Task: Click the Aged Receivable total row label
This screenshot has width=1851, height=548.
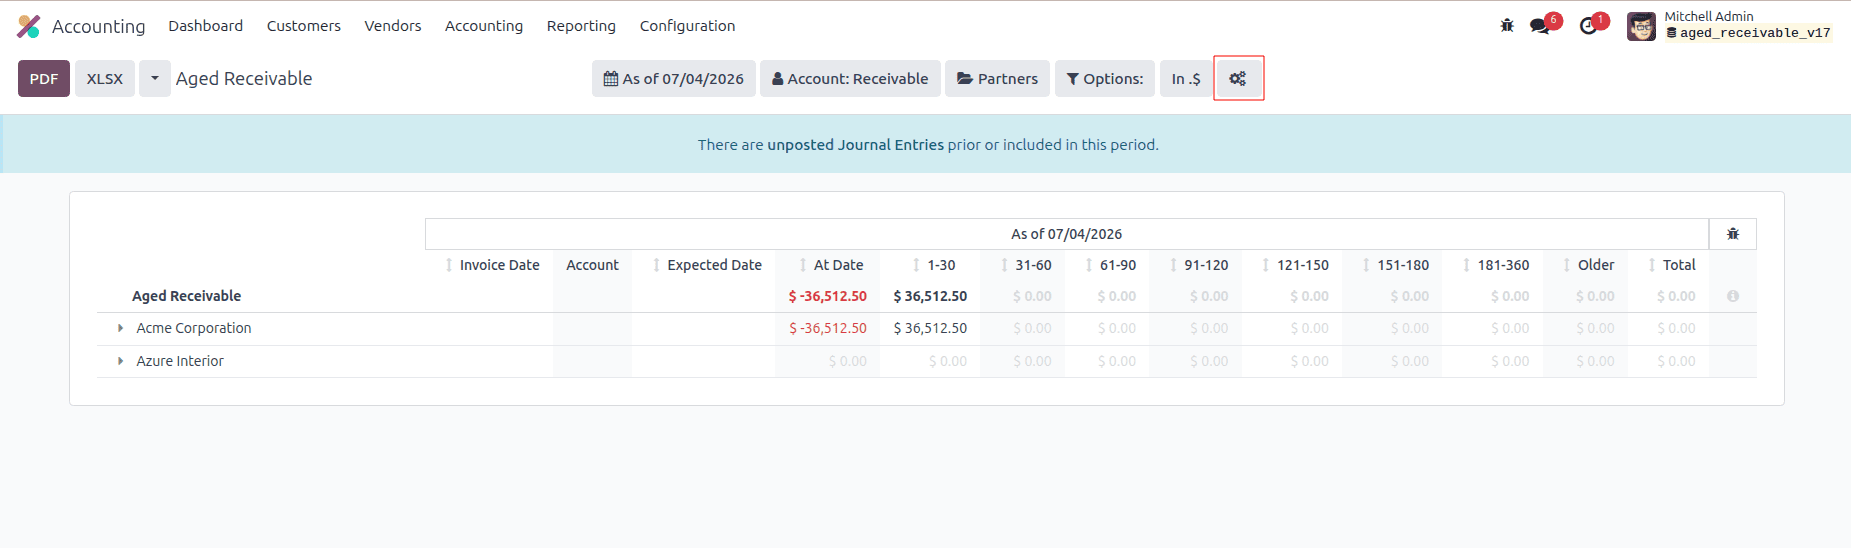Action: click(x=187, y=296)
